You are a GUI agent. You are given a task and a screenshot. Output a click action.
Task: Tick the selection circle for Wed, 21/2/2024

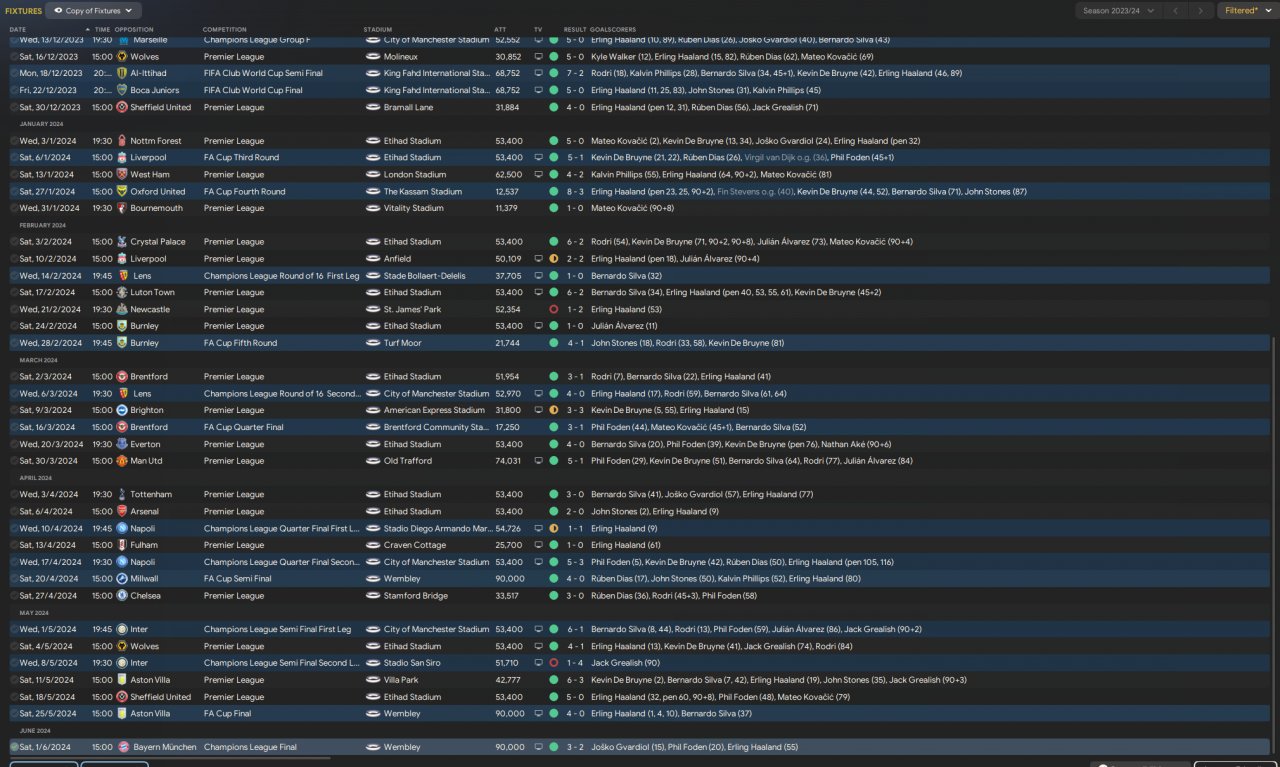tap(14, 309)
